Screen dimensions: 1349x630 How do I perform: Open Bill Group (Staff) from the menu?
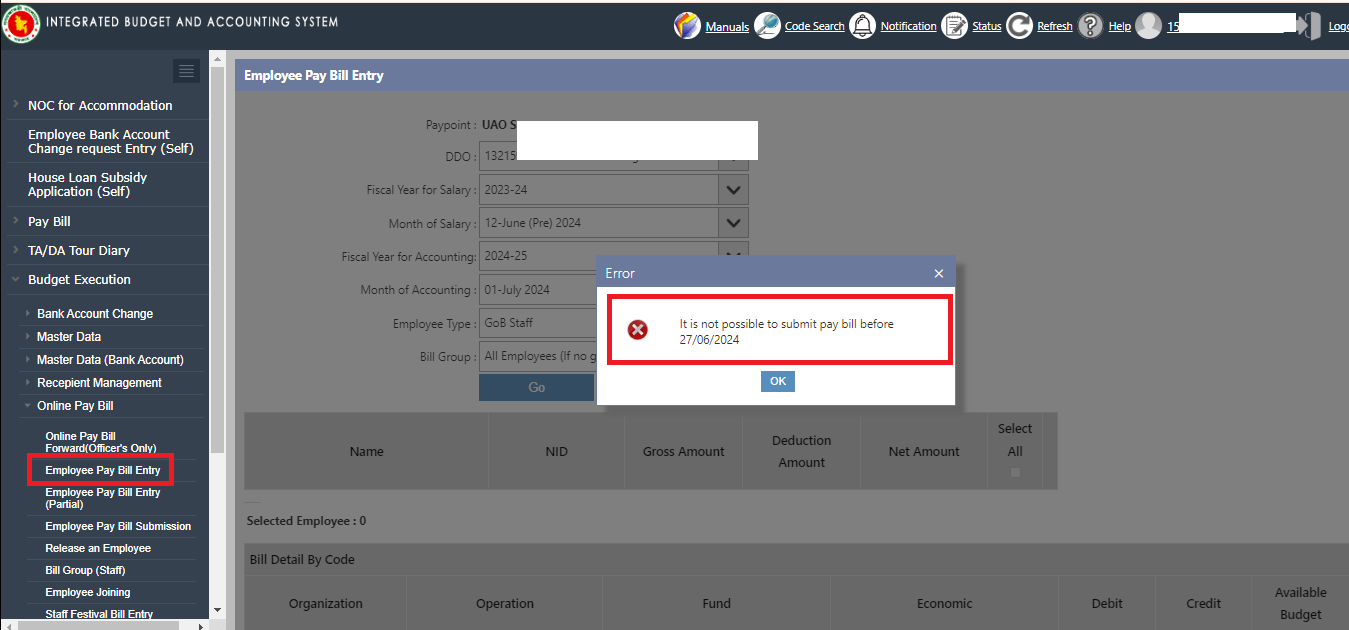coord(86,570)
